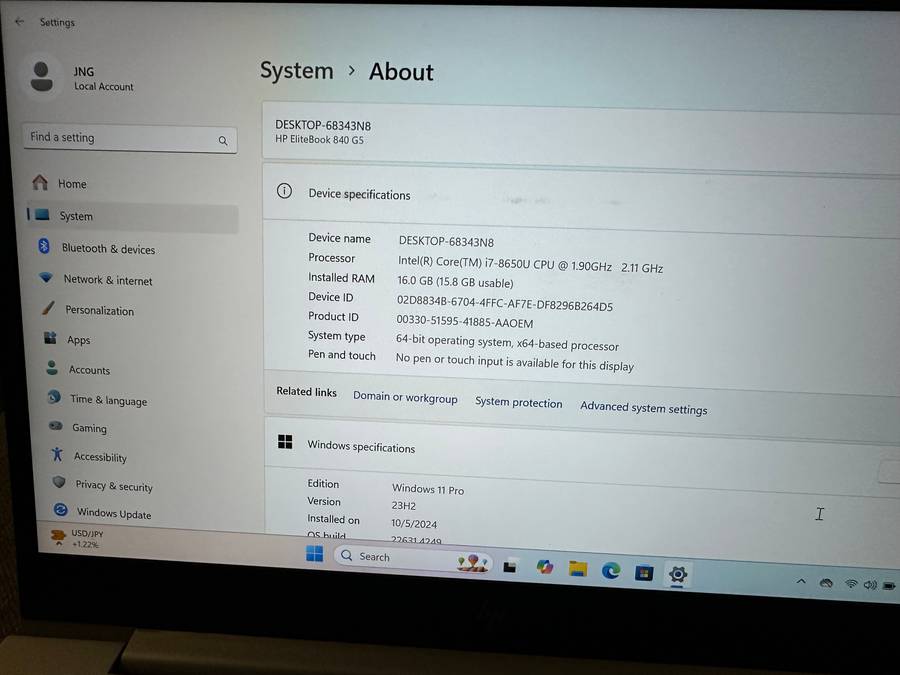Open the JNG local account avatar
Viewport: 900px width, 675px height.
coord(42,74)
